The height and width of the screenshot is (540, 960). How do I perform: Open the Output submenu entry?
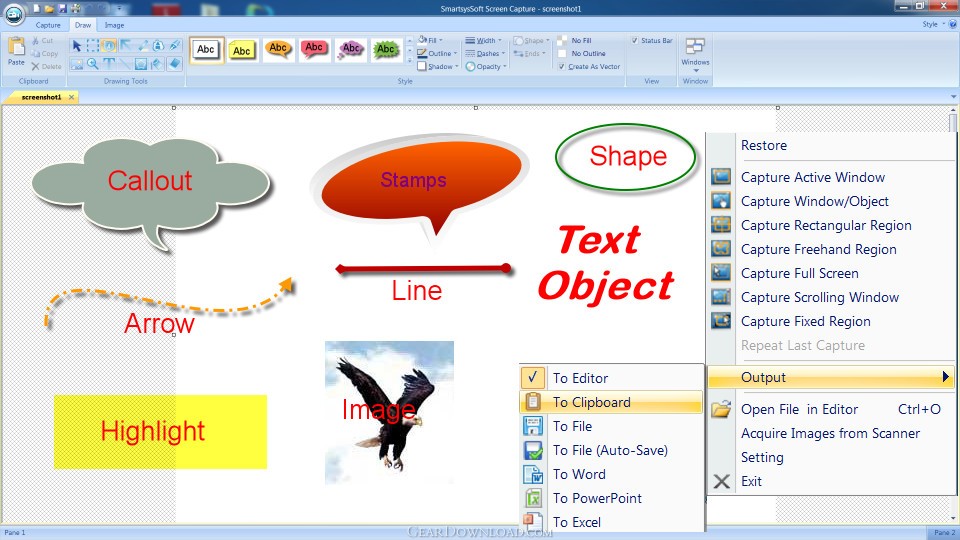pyautogui.click(x=831, y=378)
